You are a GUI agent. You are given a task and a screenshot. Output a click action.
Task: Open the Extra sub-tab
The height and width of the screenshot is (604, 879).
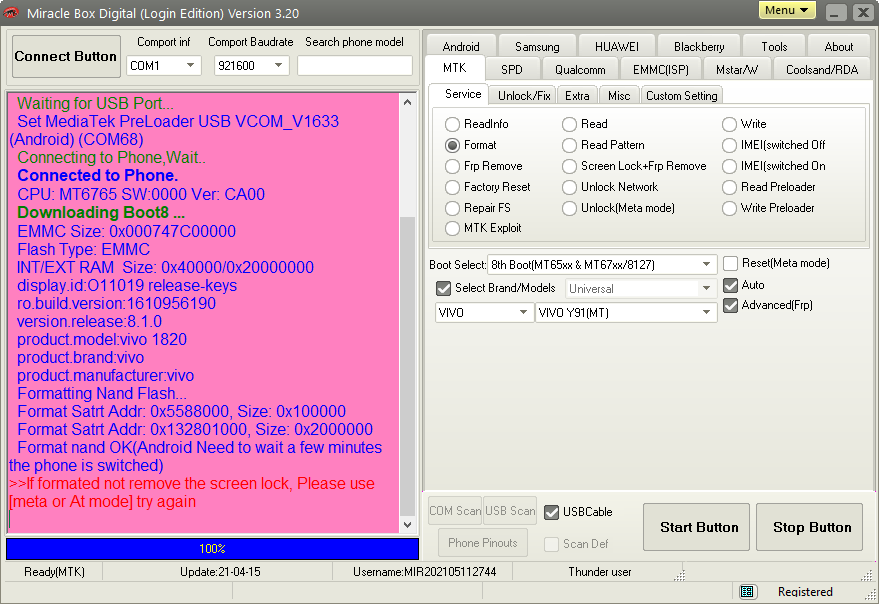(577, 96)
